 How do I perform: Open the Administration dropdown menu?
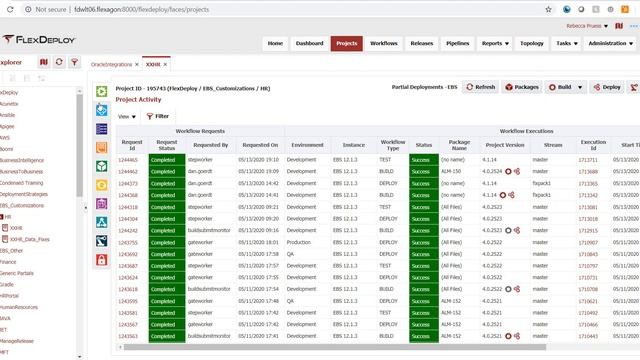tap(610, 43)
